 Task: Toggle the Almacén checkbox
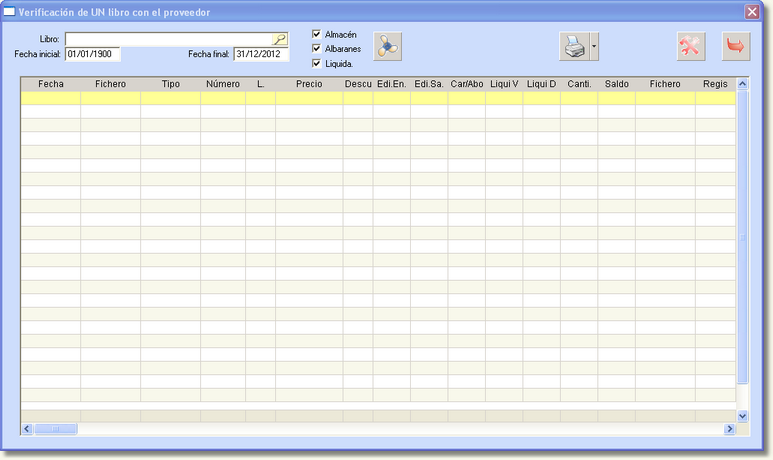[317, 34]
